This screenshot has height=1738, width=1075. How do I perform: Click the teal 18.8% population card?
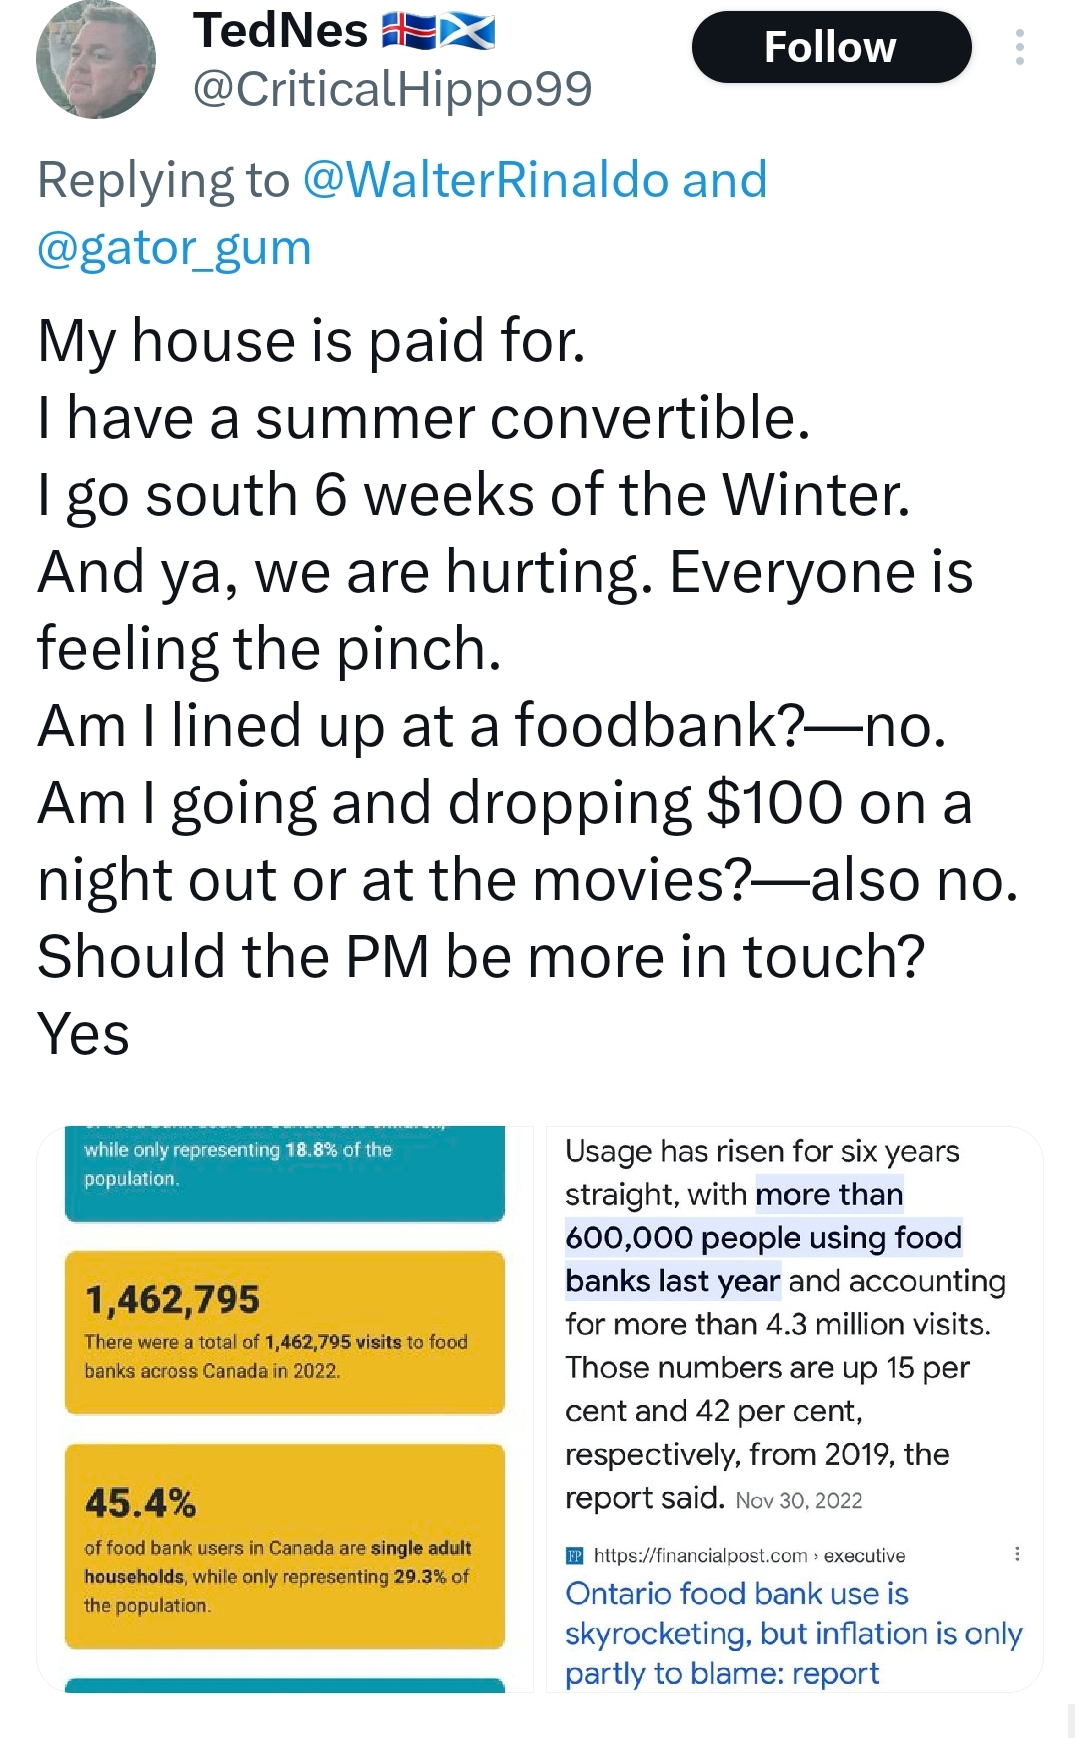pos(285,1170)
